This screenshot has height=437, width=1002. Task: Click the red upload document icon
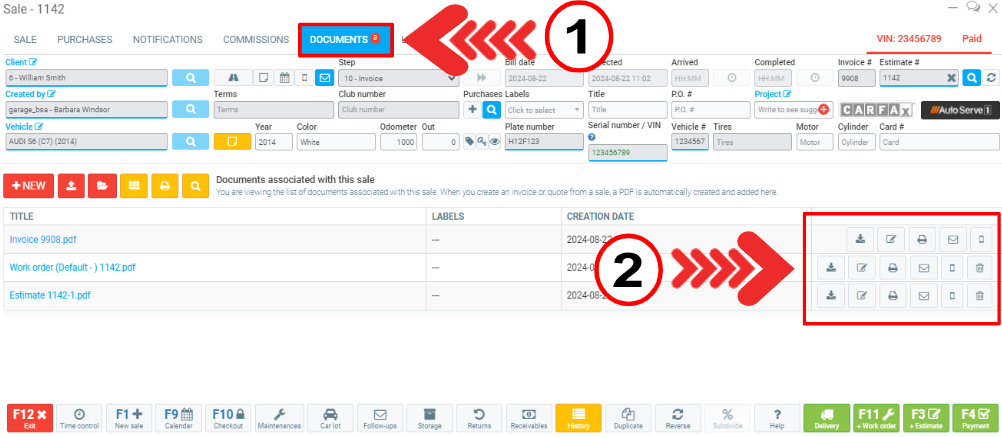pos(71,185)
